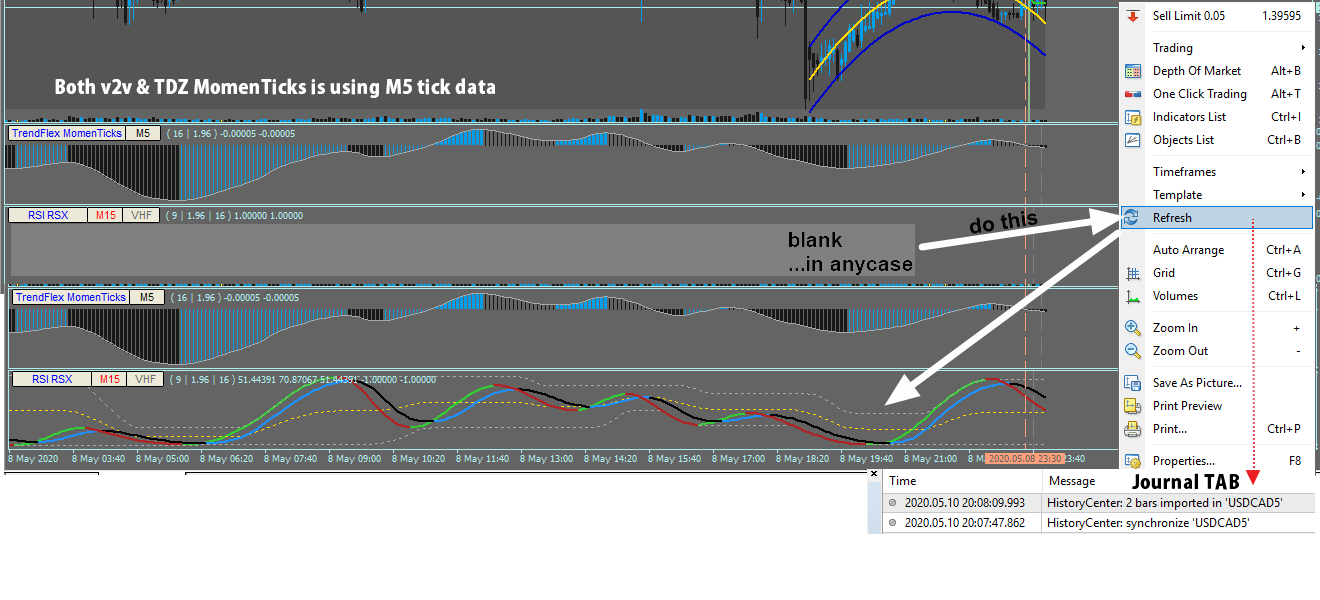Click the Zoom In magnifier icon
The image size is (1320, 600).
[1133, 328]
